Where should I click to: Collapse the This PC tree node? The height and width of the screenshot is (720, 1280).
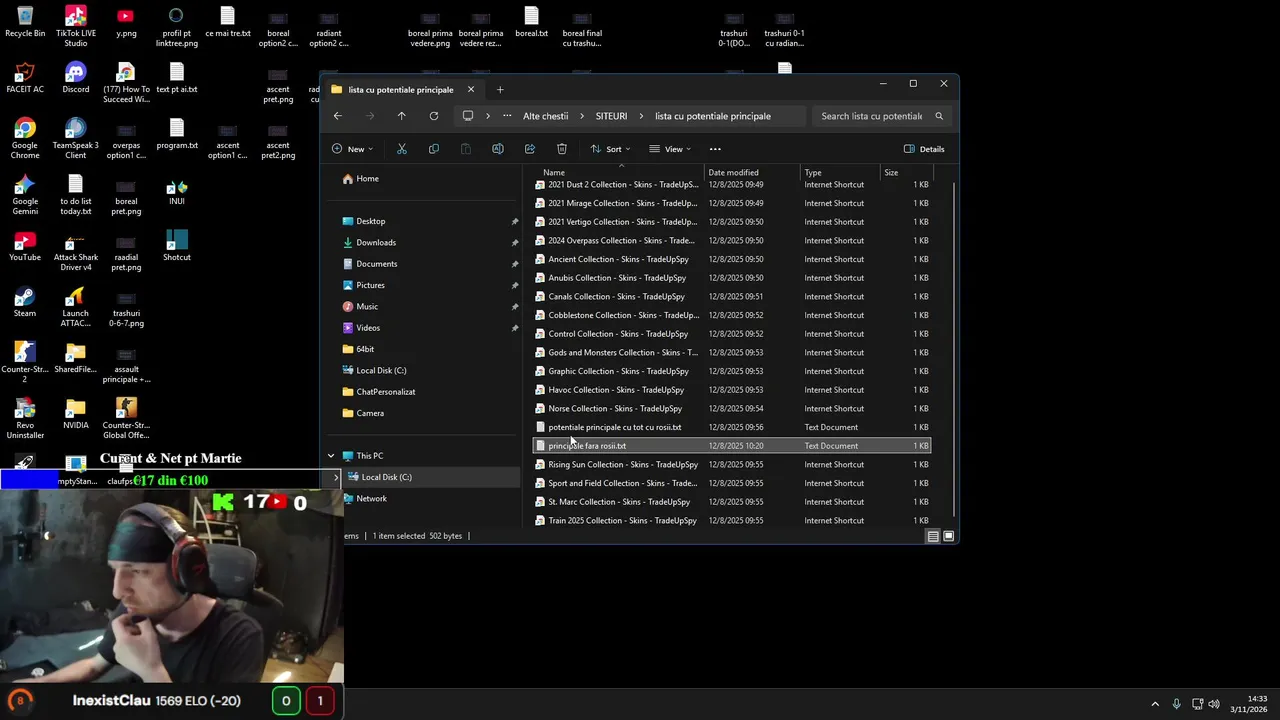click(331, 456)
